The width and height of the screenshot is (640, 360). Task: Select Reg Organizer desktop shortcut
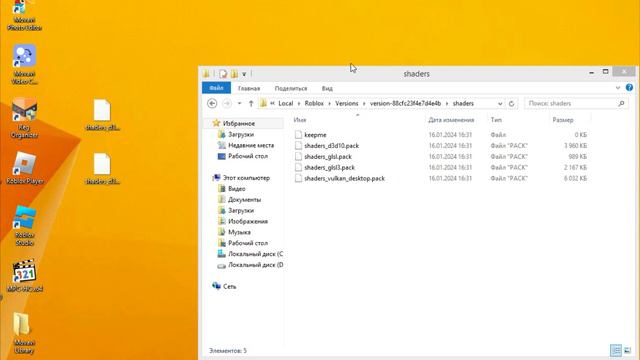pos(24,118)
